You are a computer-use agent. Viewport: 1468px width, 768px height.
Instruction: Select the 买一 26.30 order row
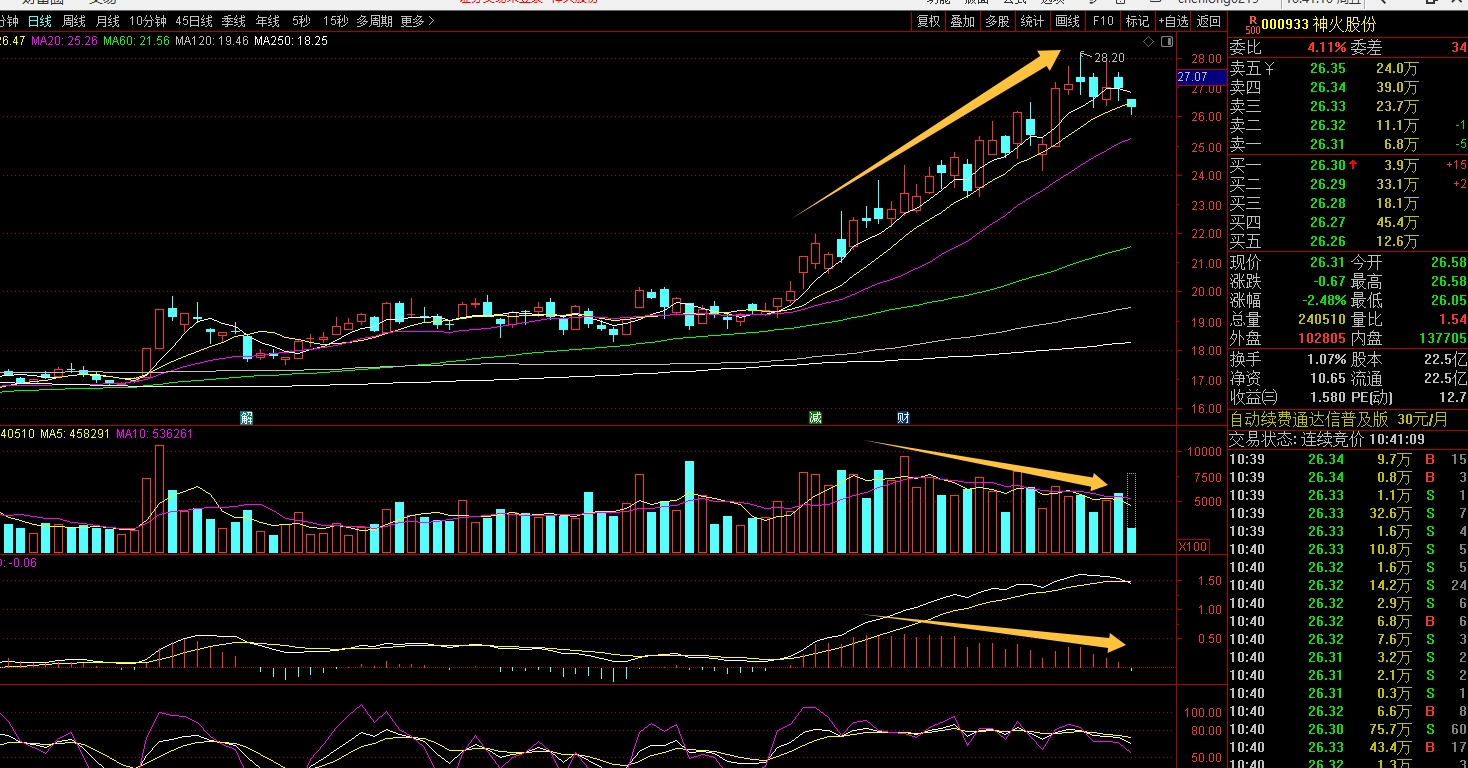[x=1347, y=165]
